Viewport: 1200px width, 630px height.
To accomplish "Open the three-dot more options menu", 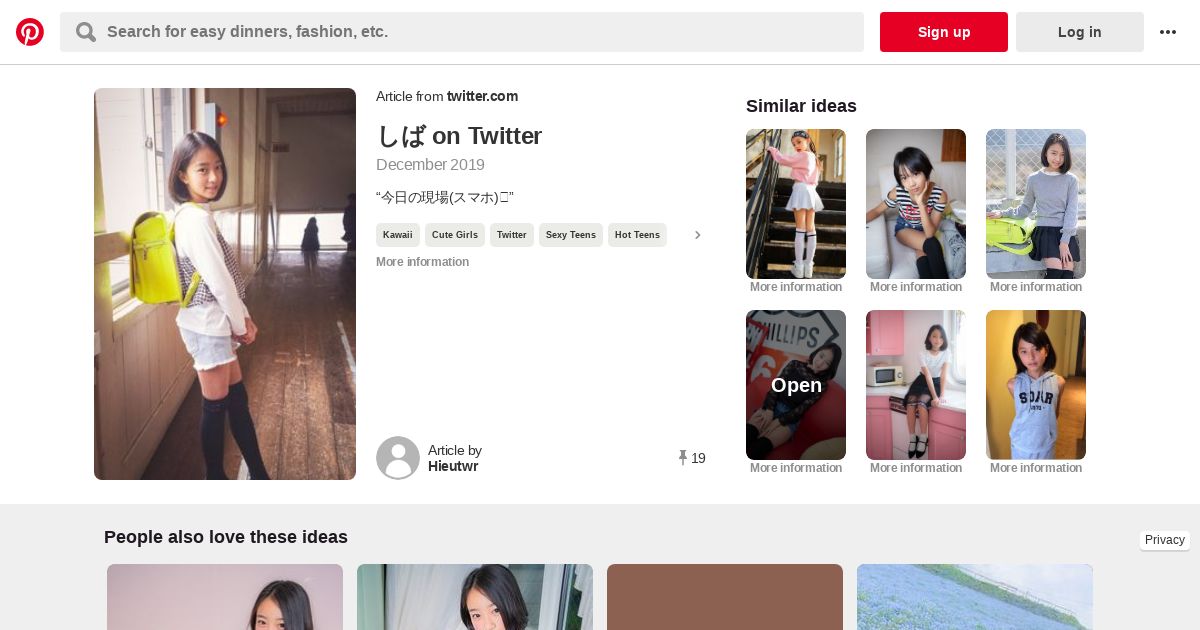I will [x=1168, y=32].
